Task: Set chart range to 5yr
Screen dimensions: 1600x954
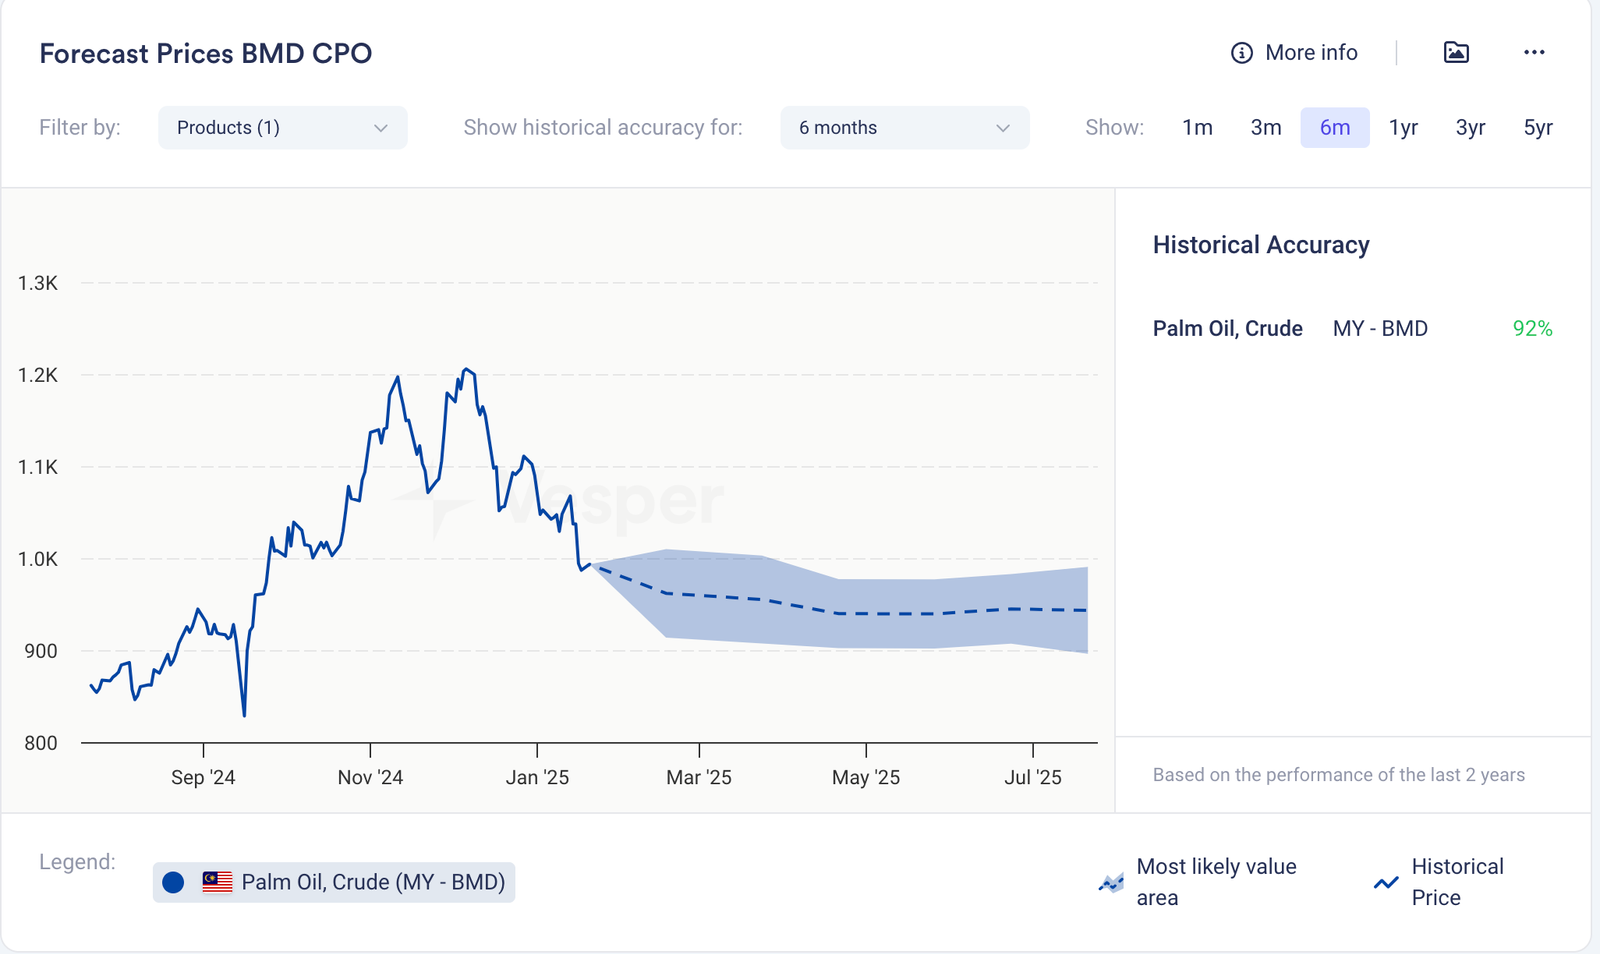Action: (x=1537, y=128)
